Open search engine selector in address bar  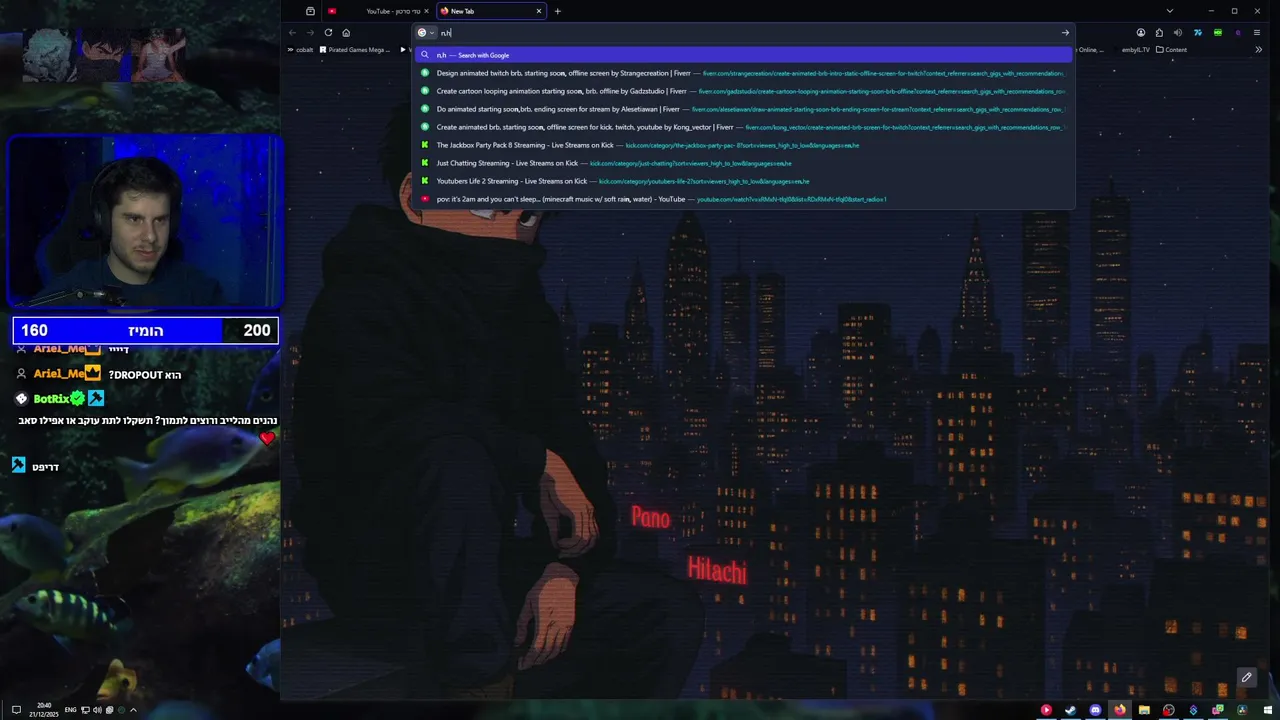(x=426, y=33)
